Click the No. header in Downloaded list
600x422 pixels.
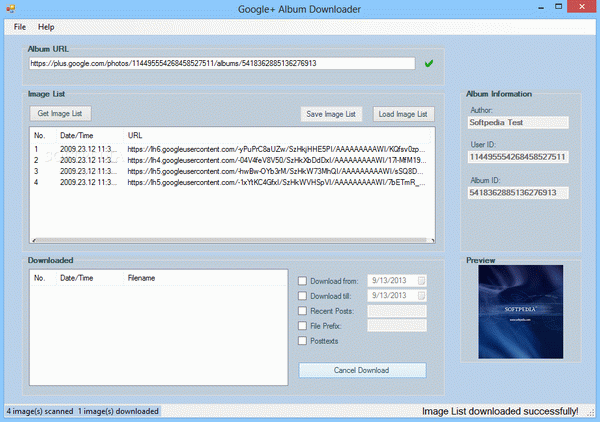(x=43, y=278)
